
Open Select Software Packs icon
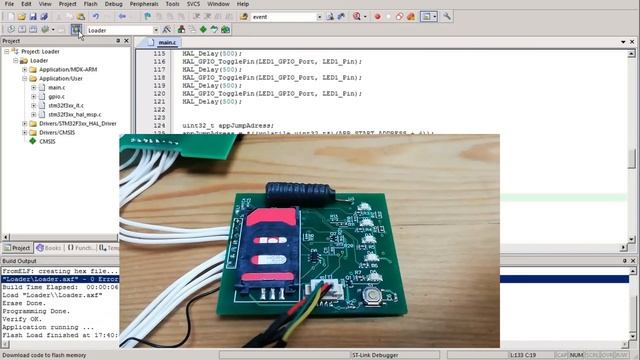(214, 29)
